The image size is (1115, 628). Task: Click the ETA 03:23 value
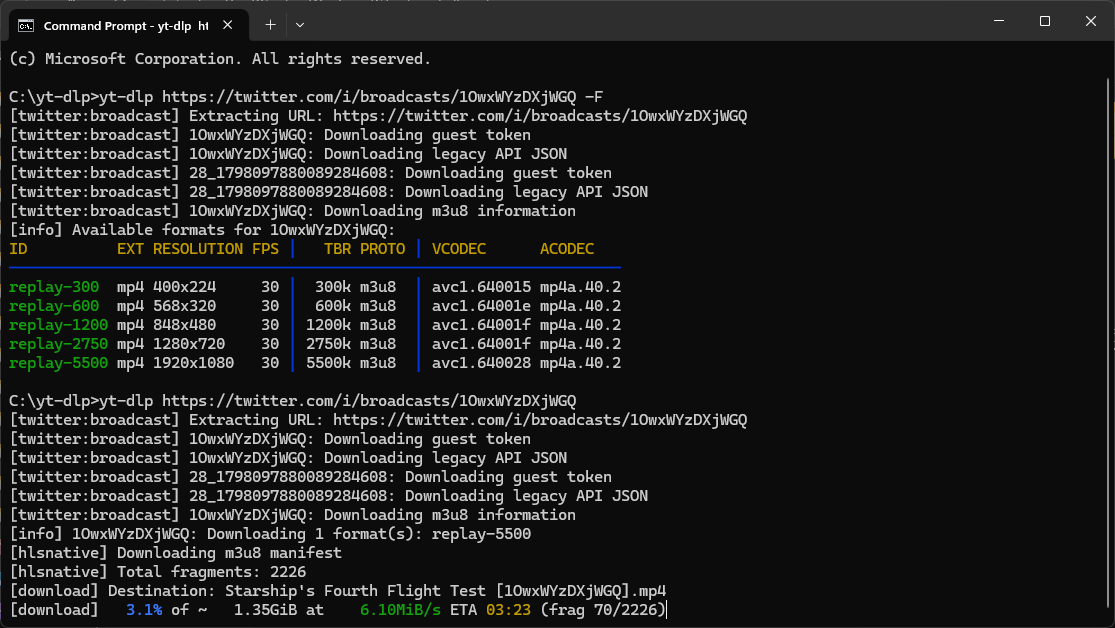tap(491, 610)
